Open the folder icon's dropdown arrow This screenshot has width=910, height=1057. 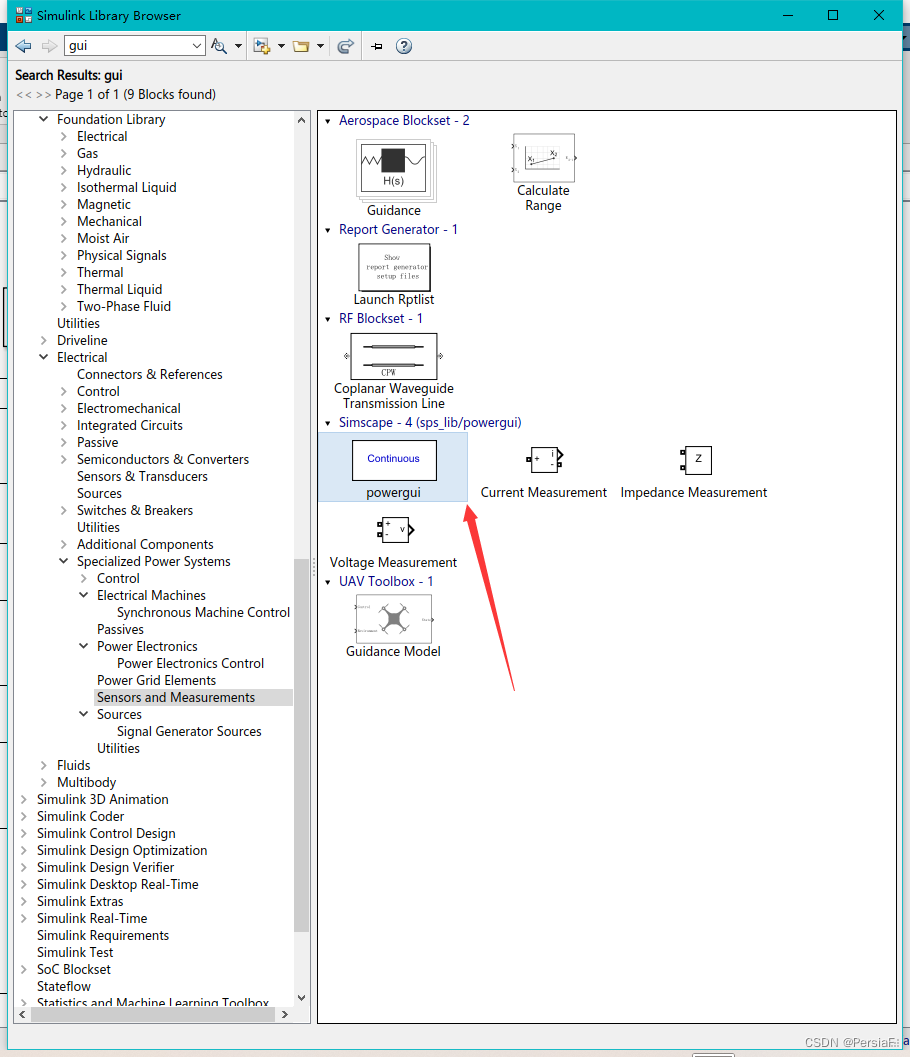[x=320, y=46]
